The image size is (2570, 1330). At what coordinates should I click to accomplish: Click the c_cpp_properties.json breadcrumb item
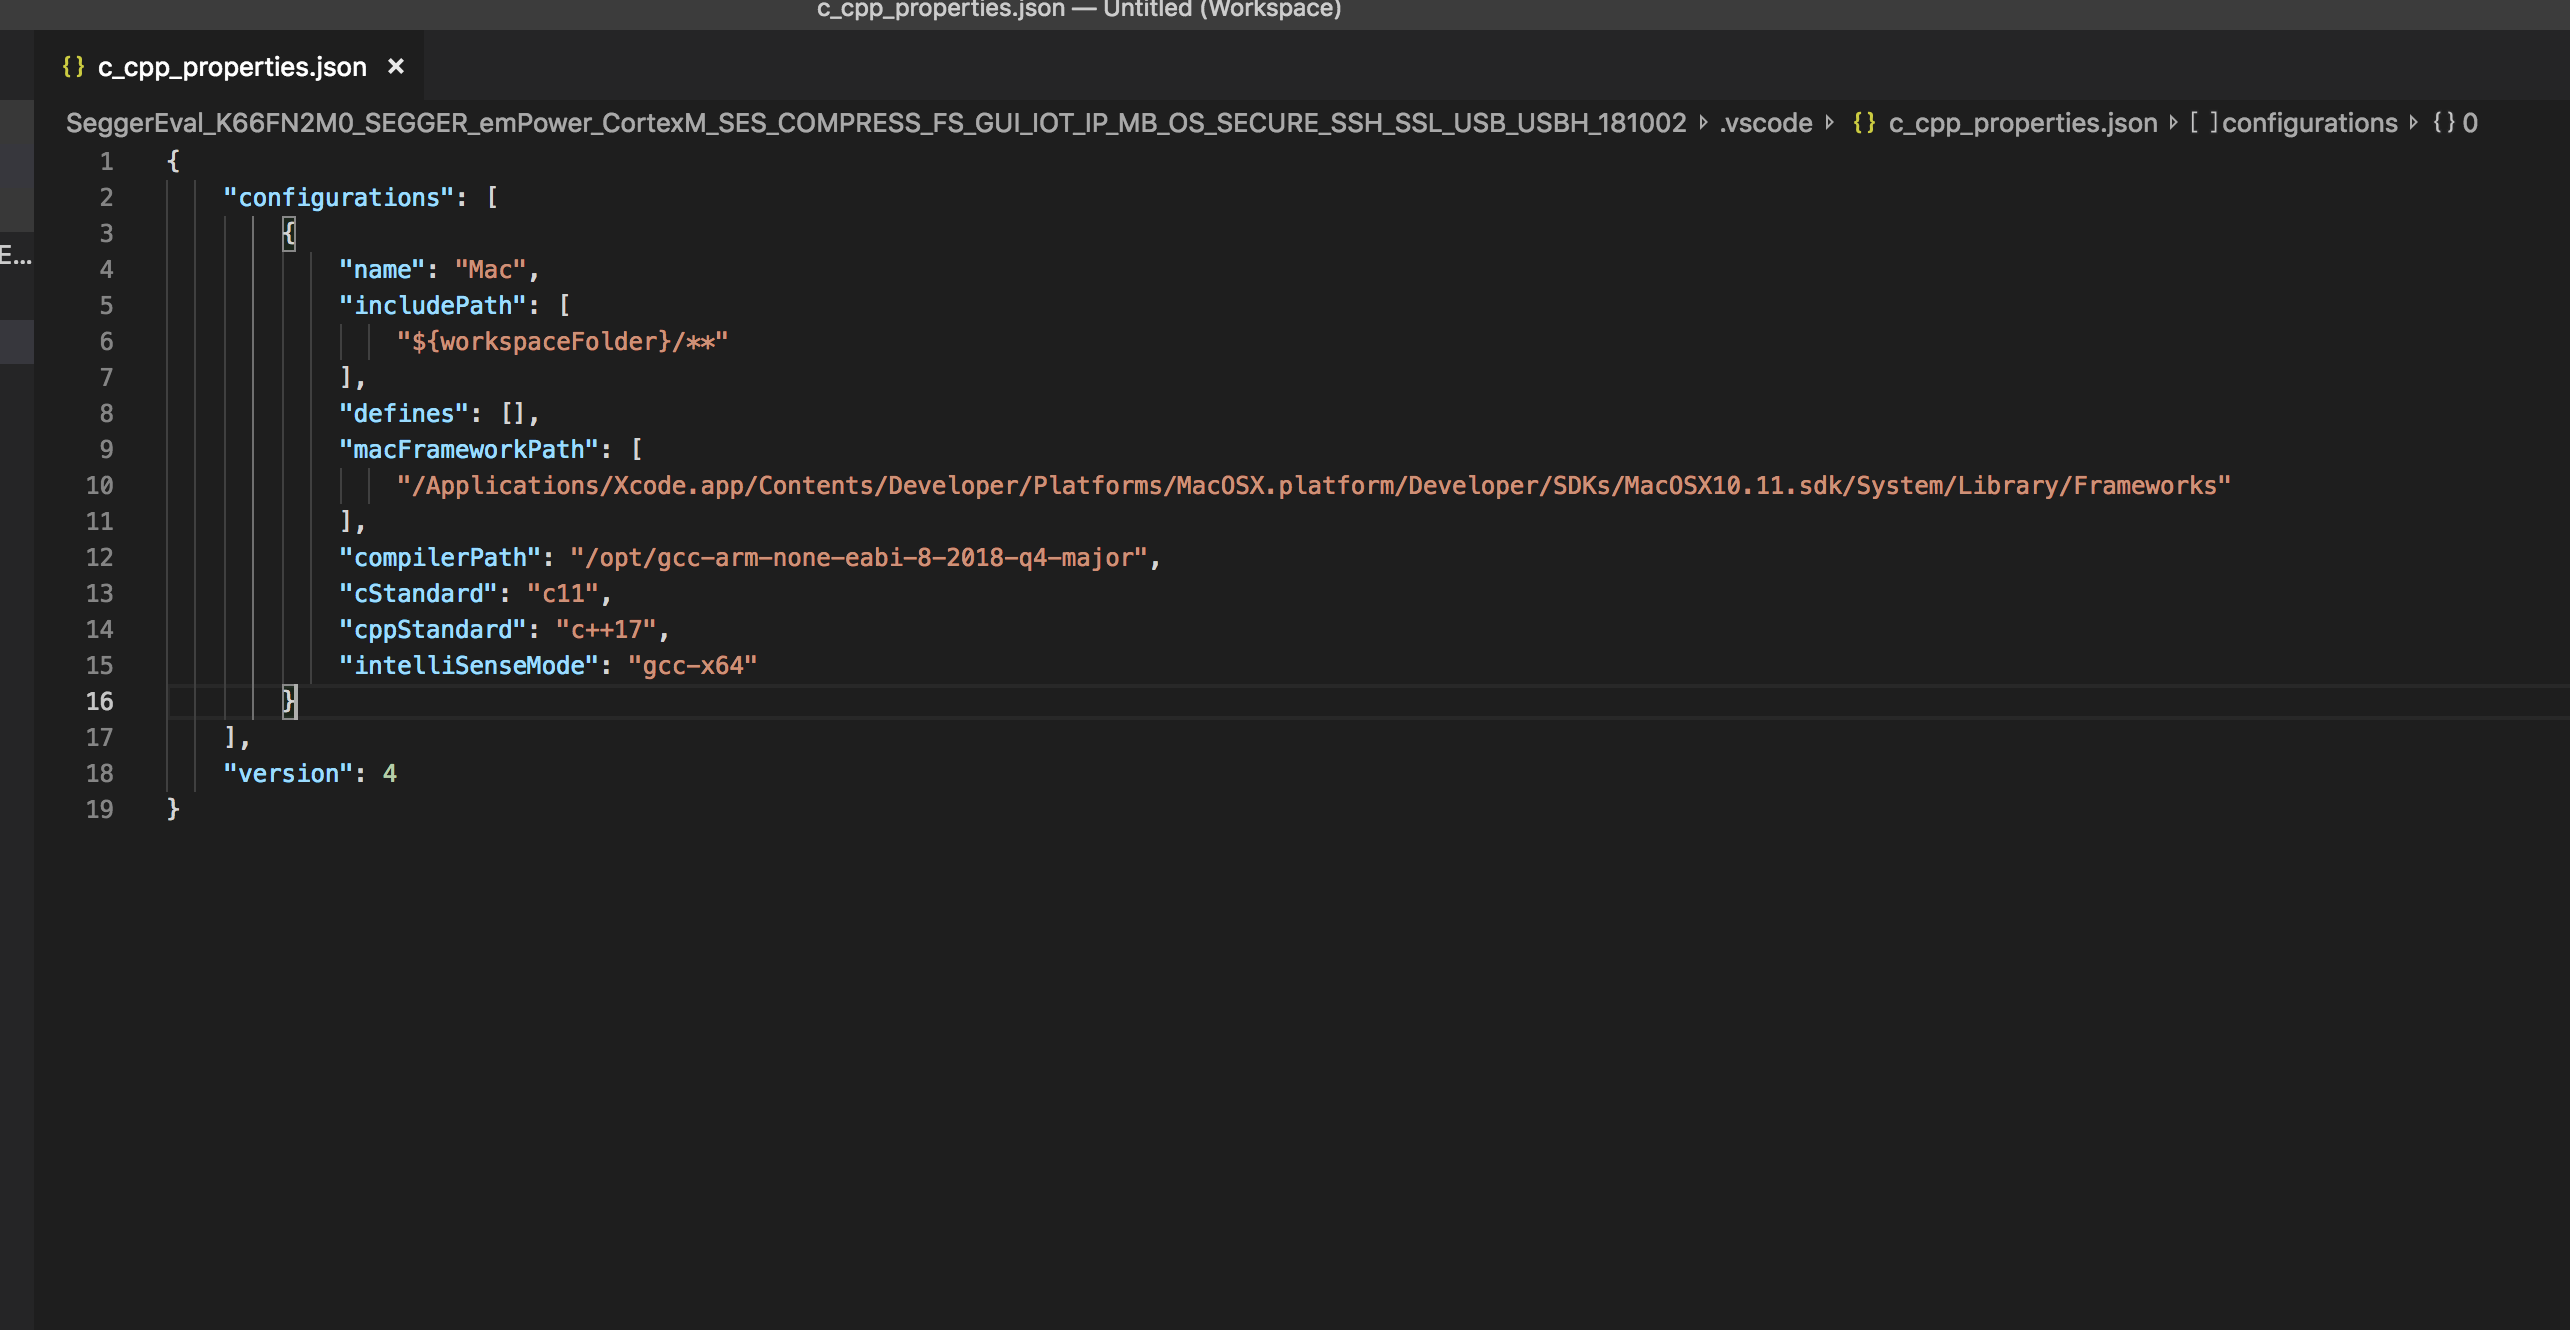coord(2022,123)
